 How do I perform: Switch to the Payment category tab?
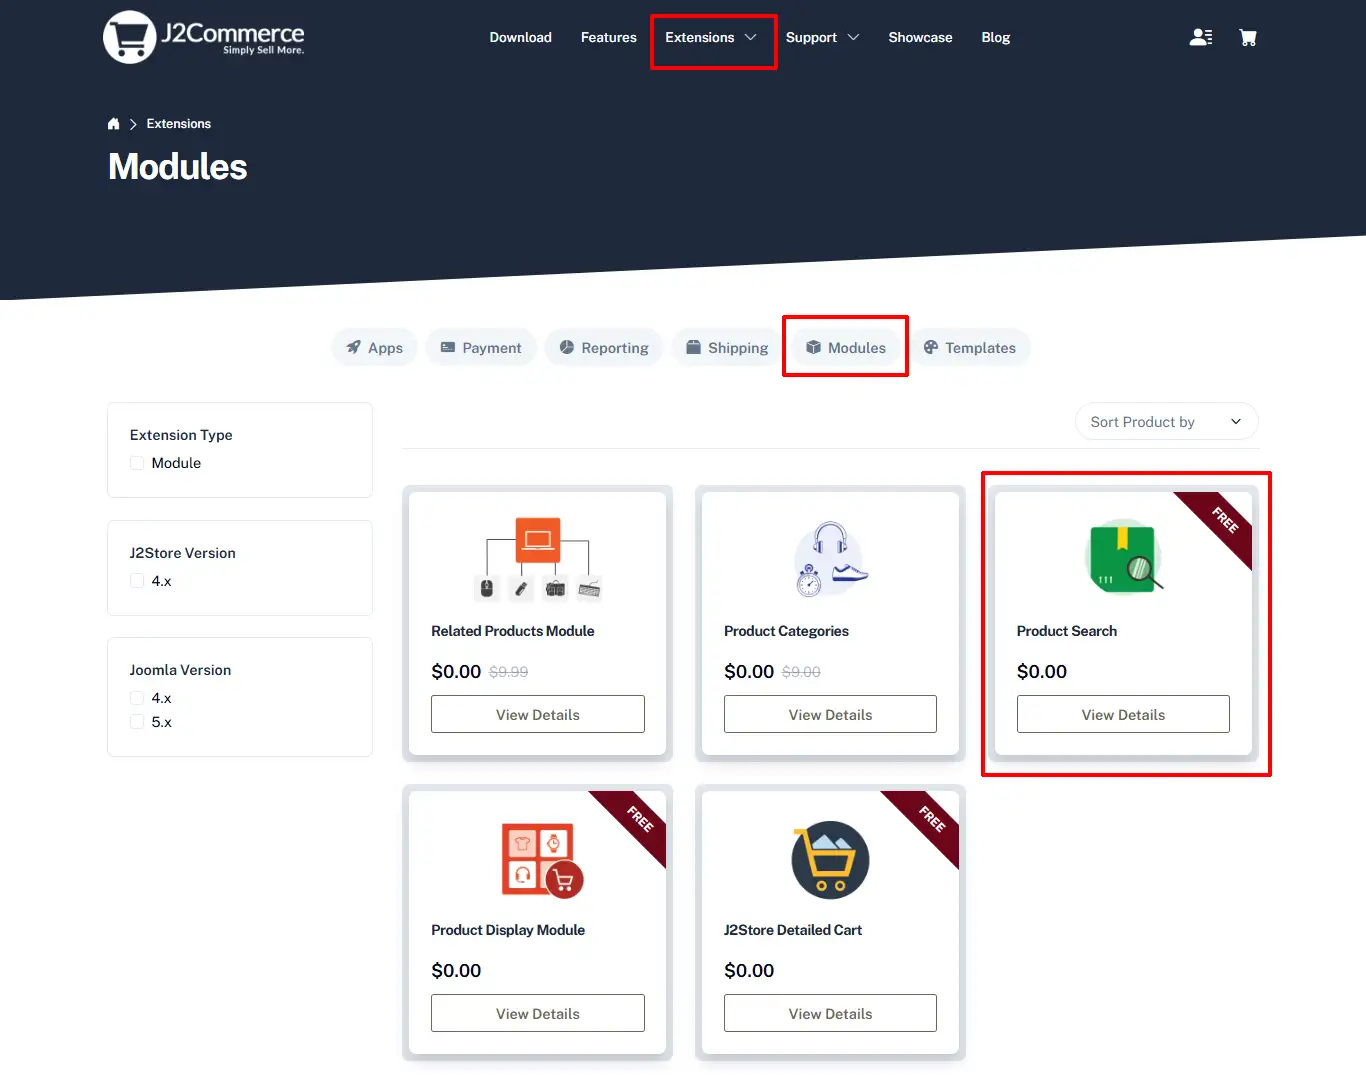(481, 348)
